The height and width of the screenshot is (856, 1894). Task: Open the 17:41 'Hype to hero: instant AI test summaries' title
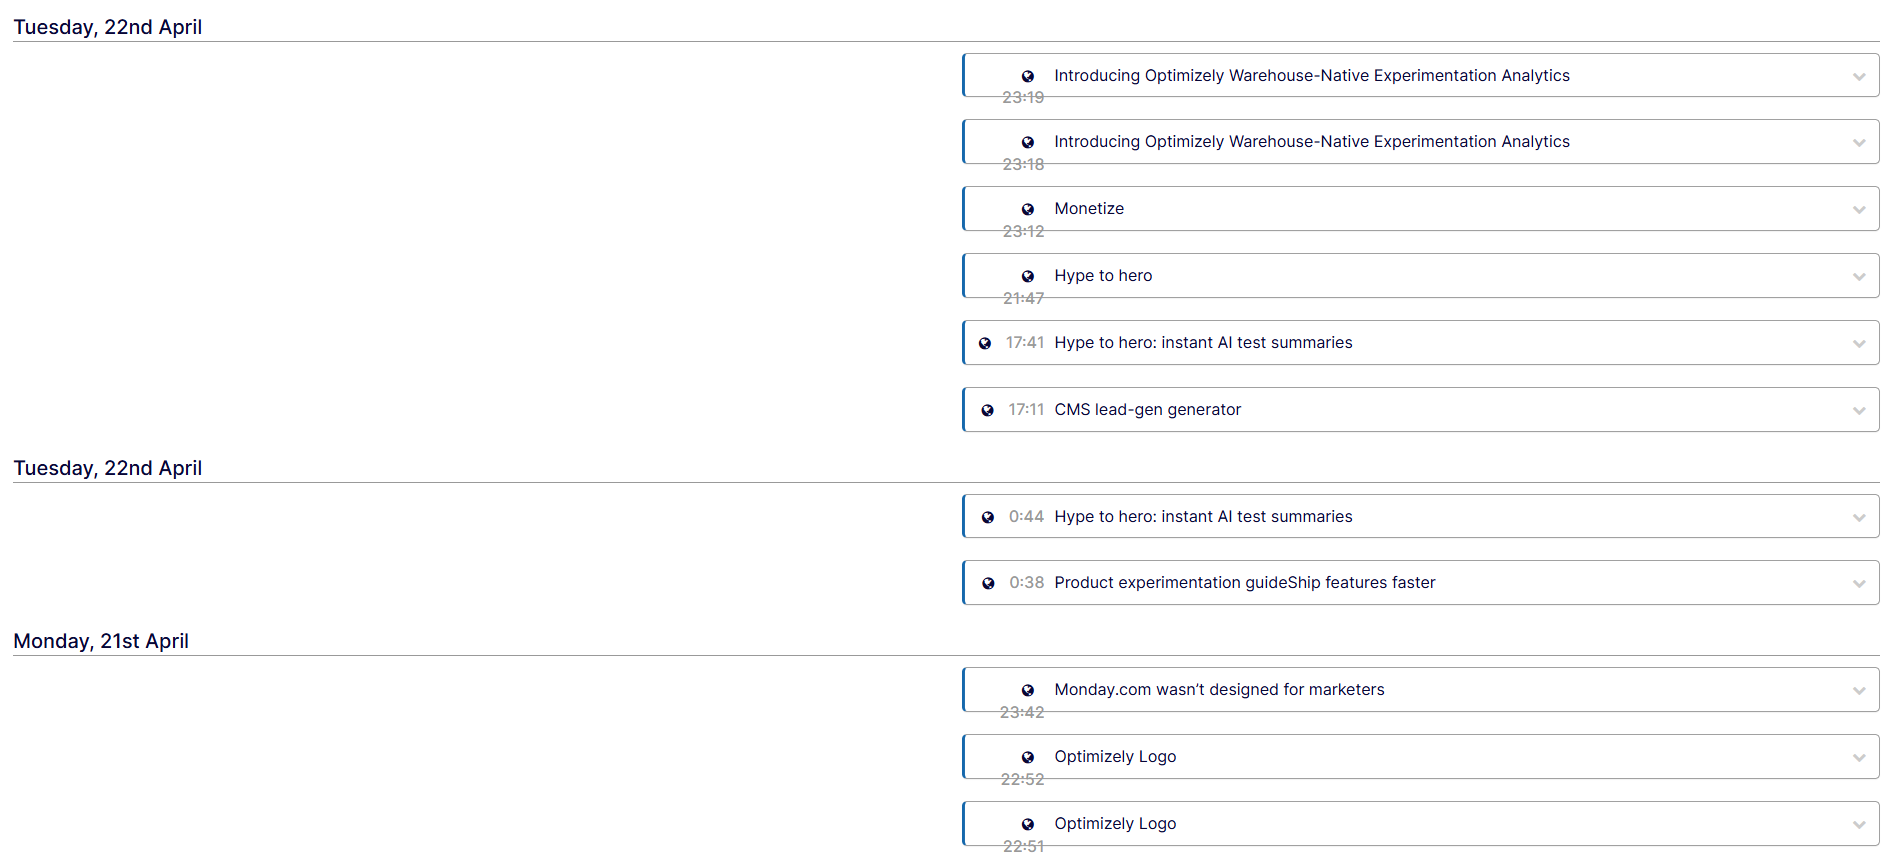coord(1203,343)
